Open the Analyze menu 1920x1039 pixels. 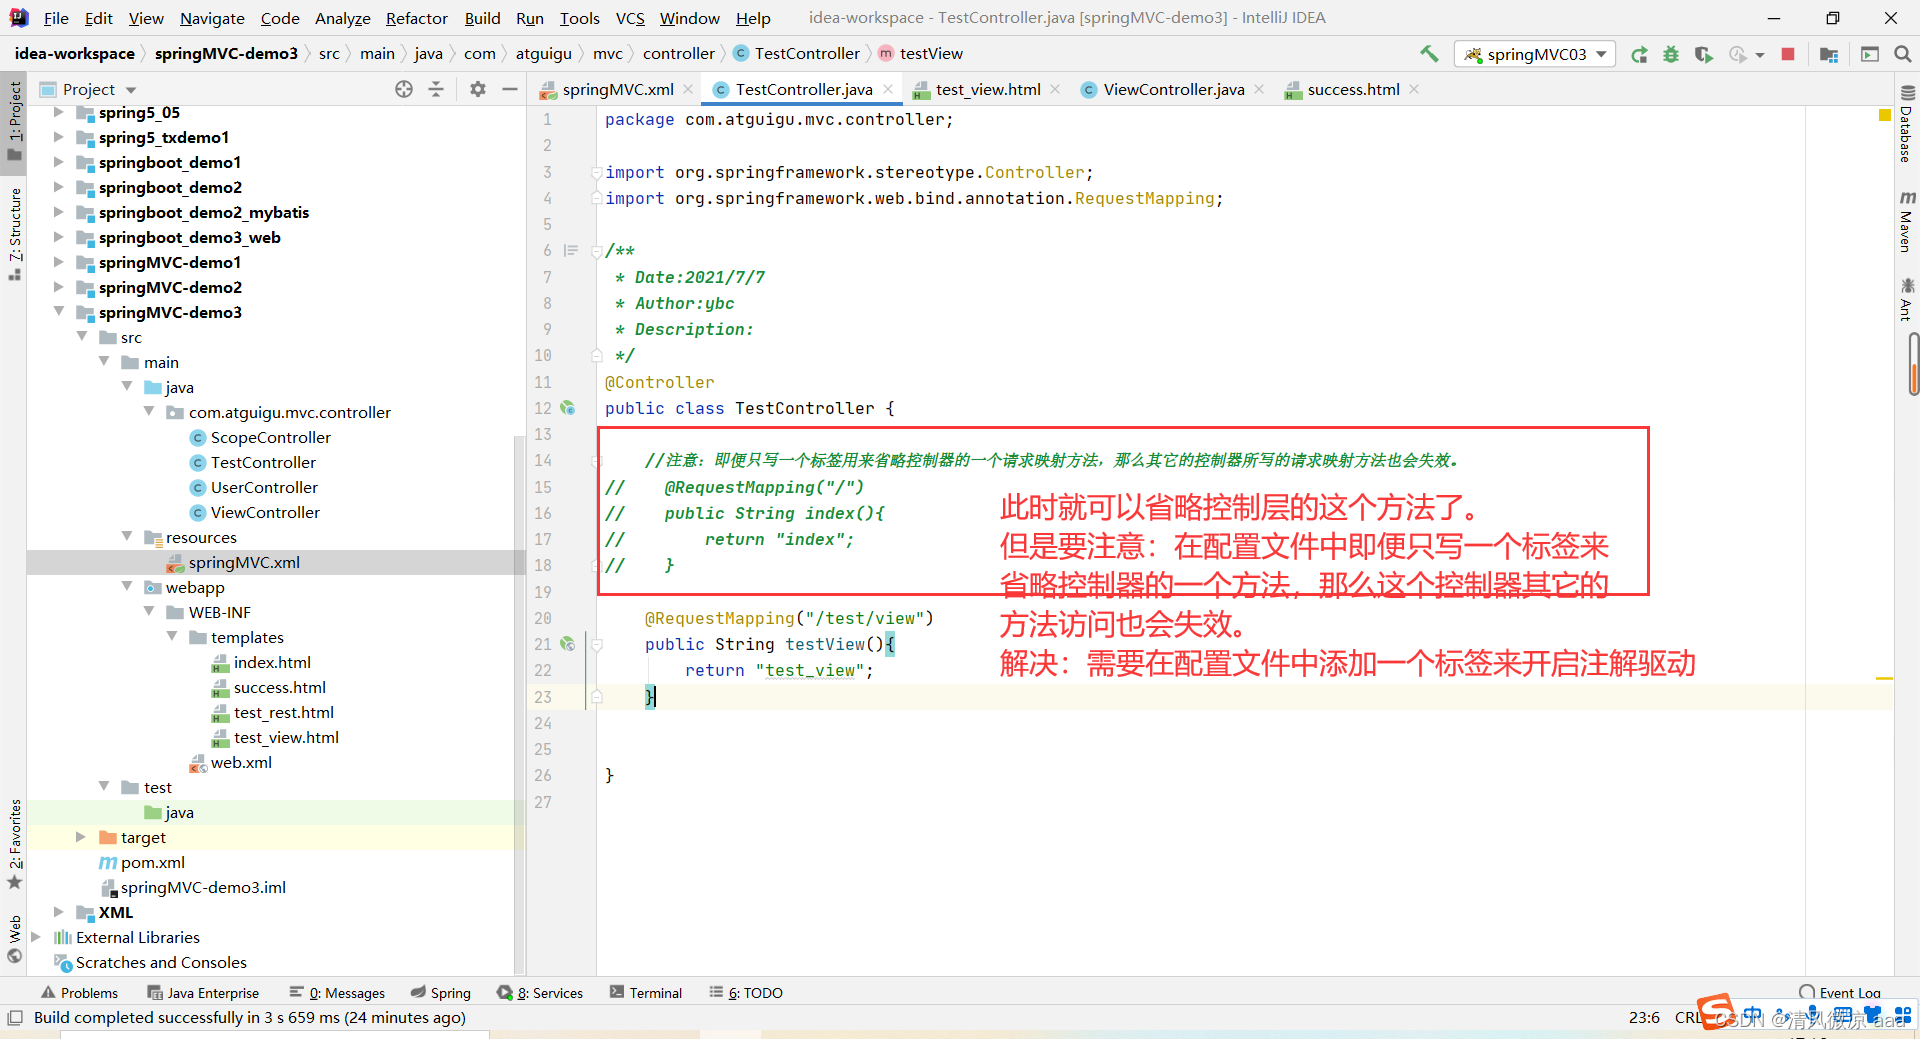343,18
